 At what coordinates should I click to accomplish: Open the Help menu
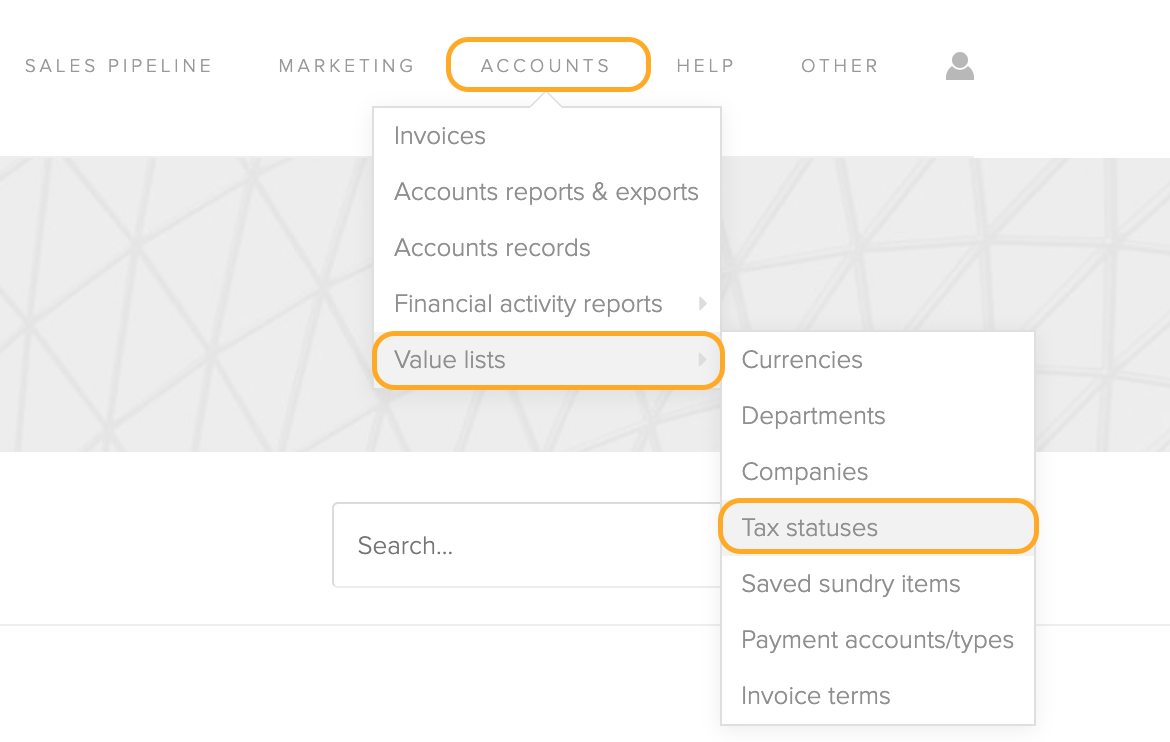(706, 66)
